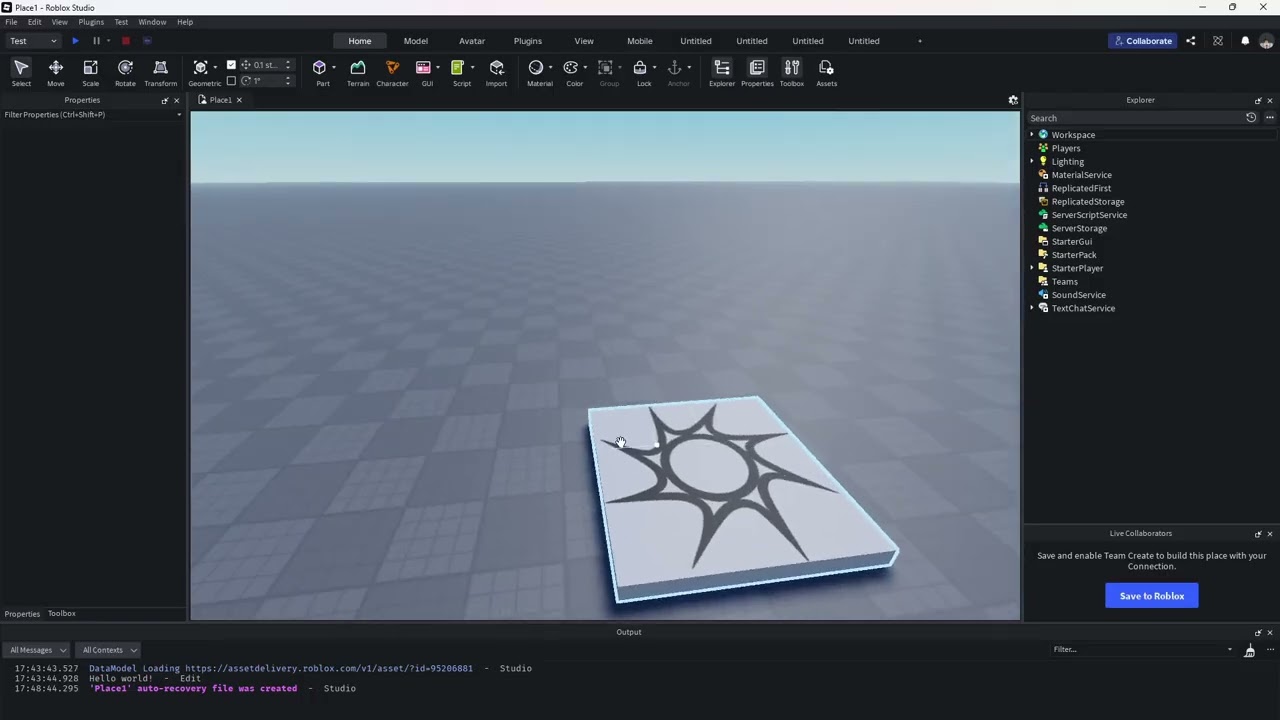This screenshot has width=1280, height=720.
Task: Select the Move tool
Action: coord(56,72)
